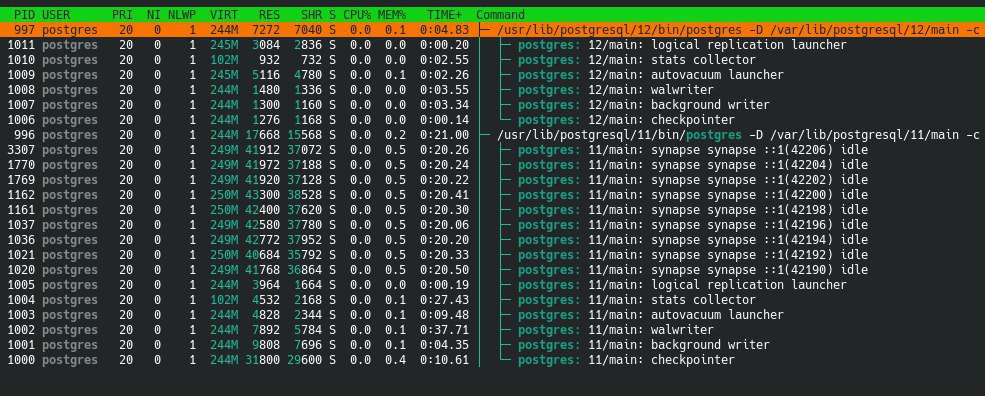Select process 1006 checkpointer row

[x=492, y=120]
